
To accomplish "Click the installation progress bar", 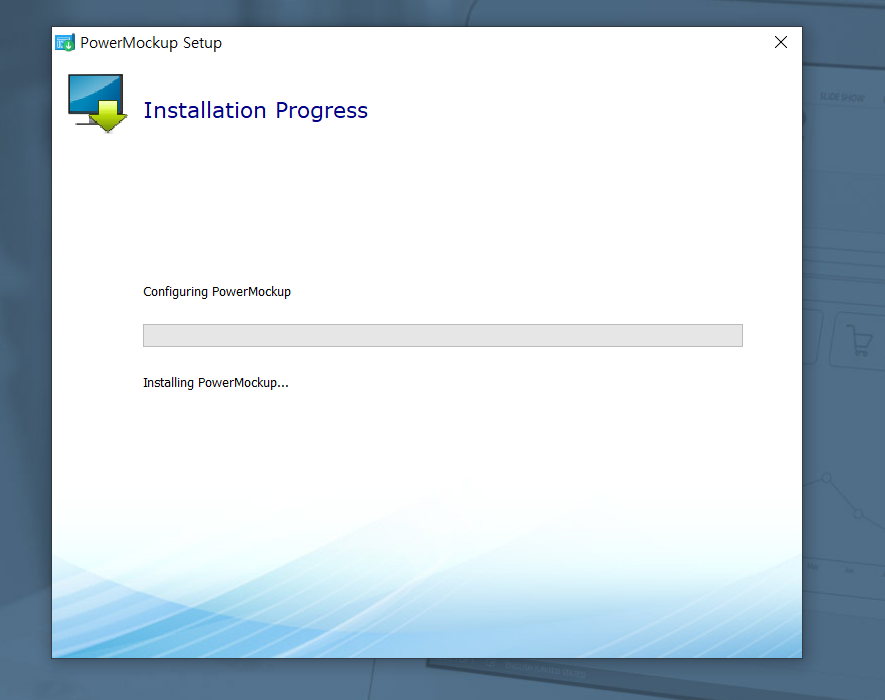I will (442, 335).
